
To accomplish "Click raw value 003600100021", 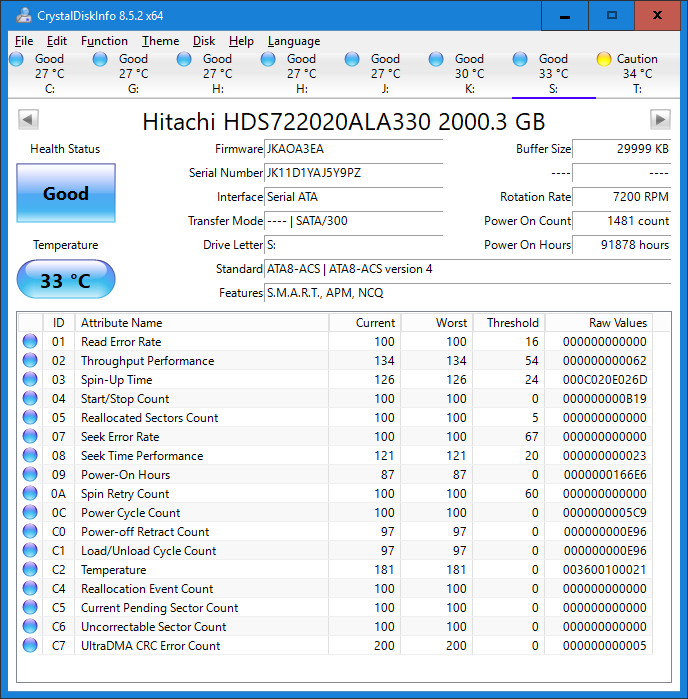I will coord(605,569).
